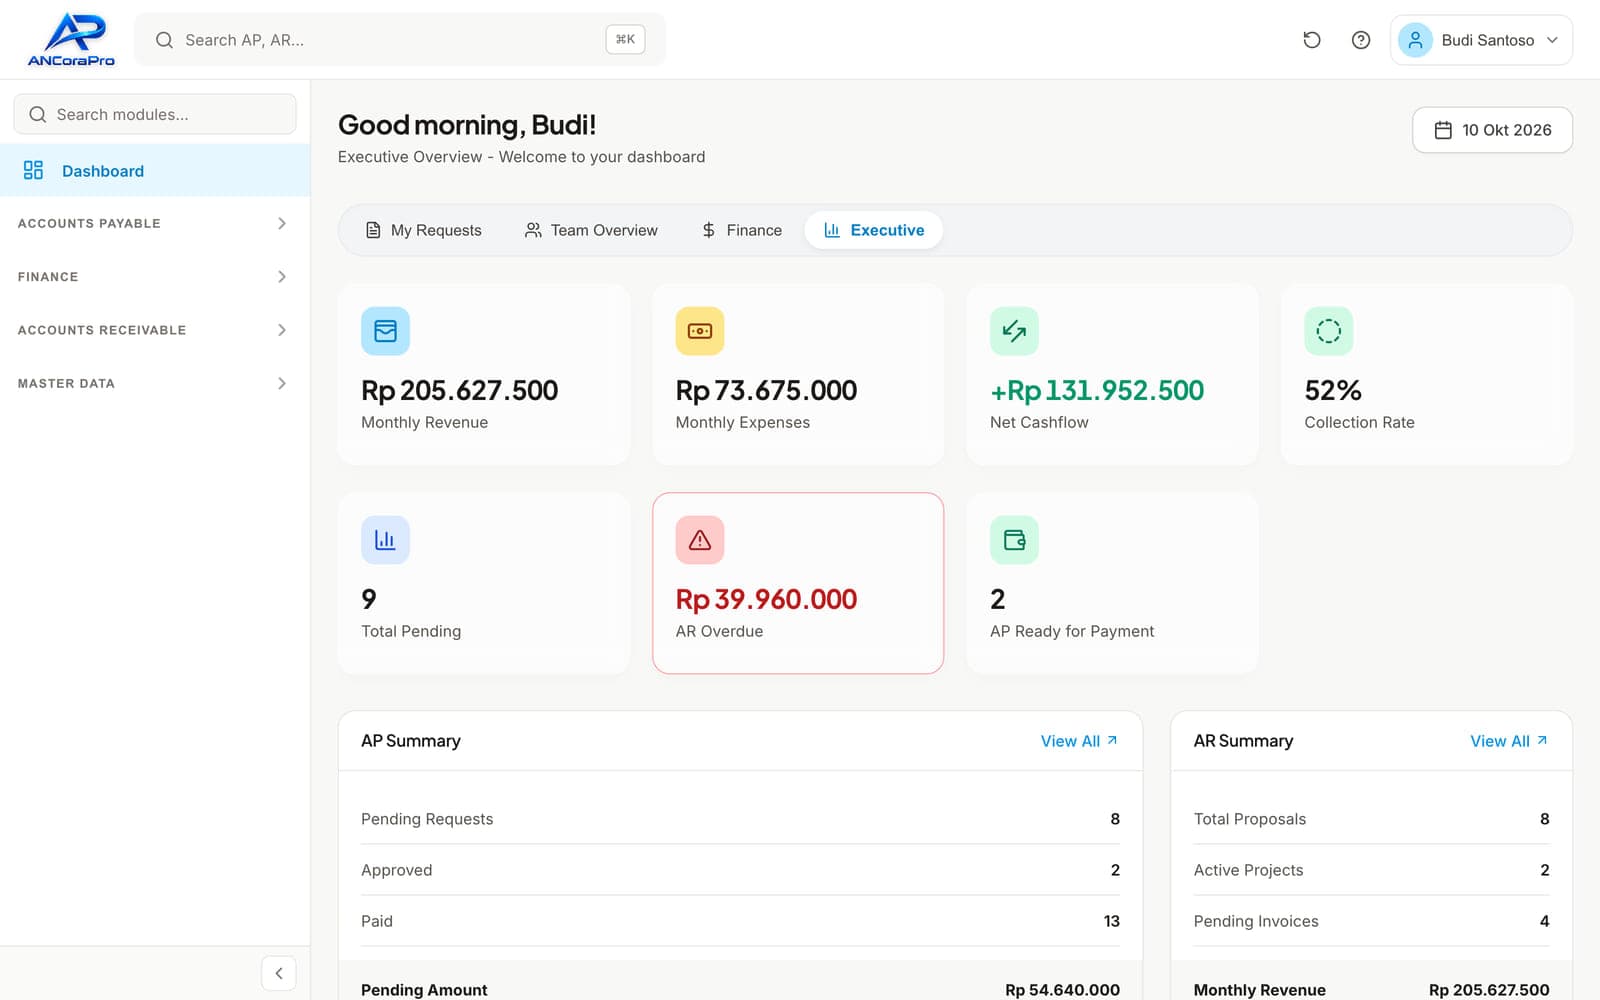This screenshot has height=1000, width=1600.
Task: Click the Active Projects row
Action: click(1371, 870)
